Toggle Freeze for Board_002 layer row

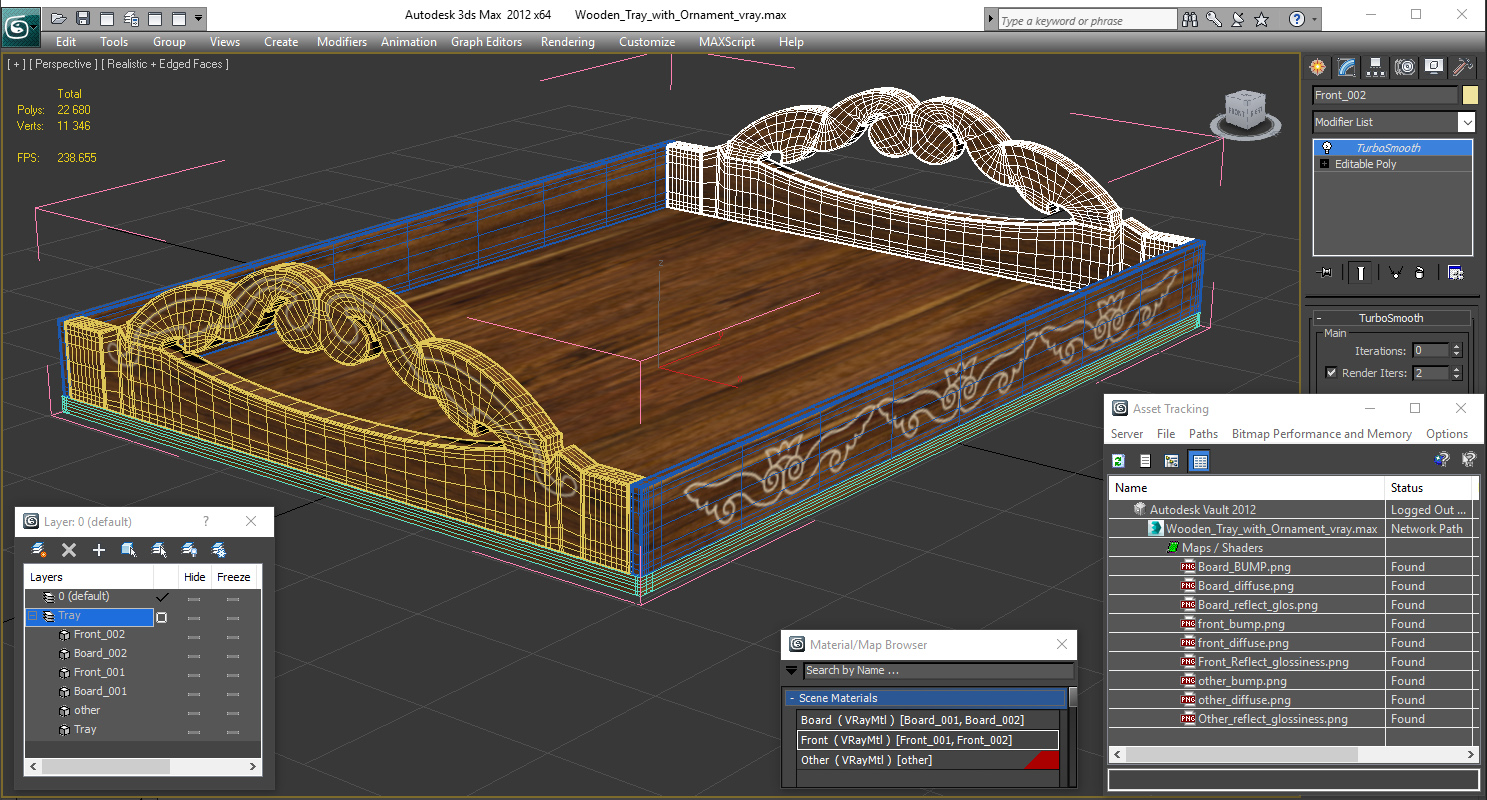tap(233, 654)
